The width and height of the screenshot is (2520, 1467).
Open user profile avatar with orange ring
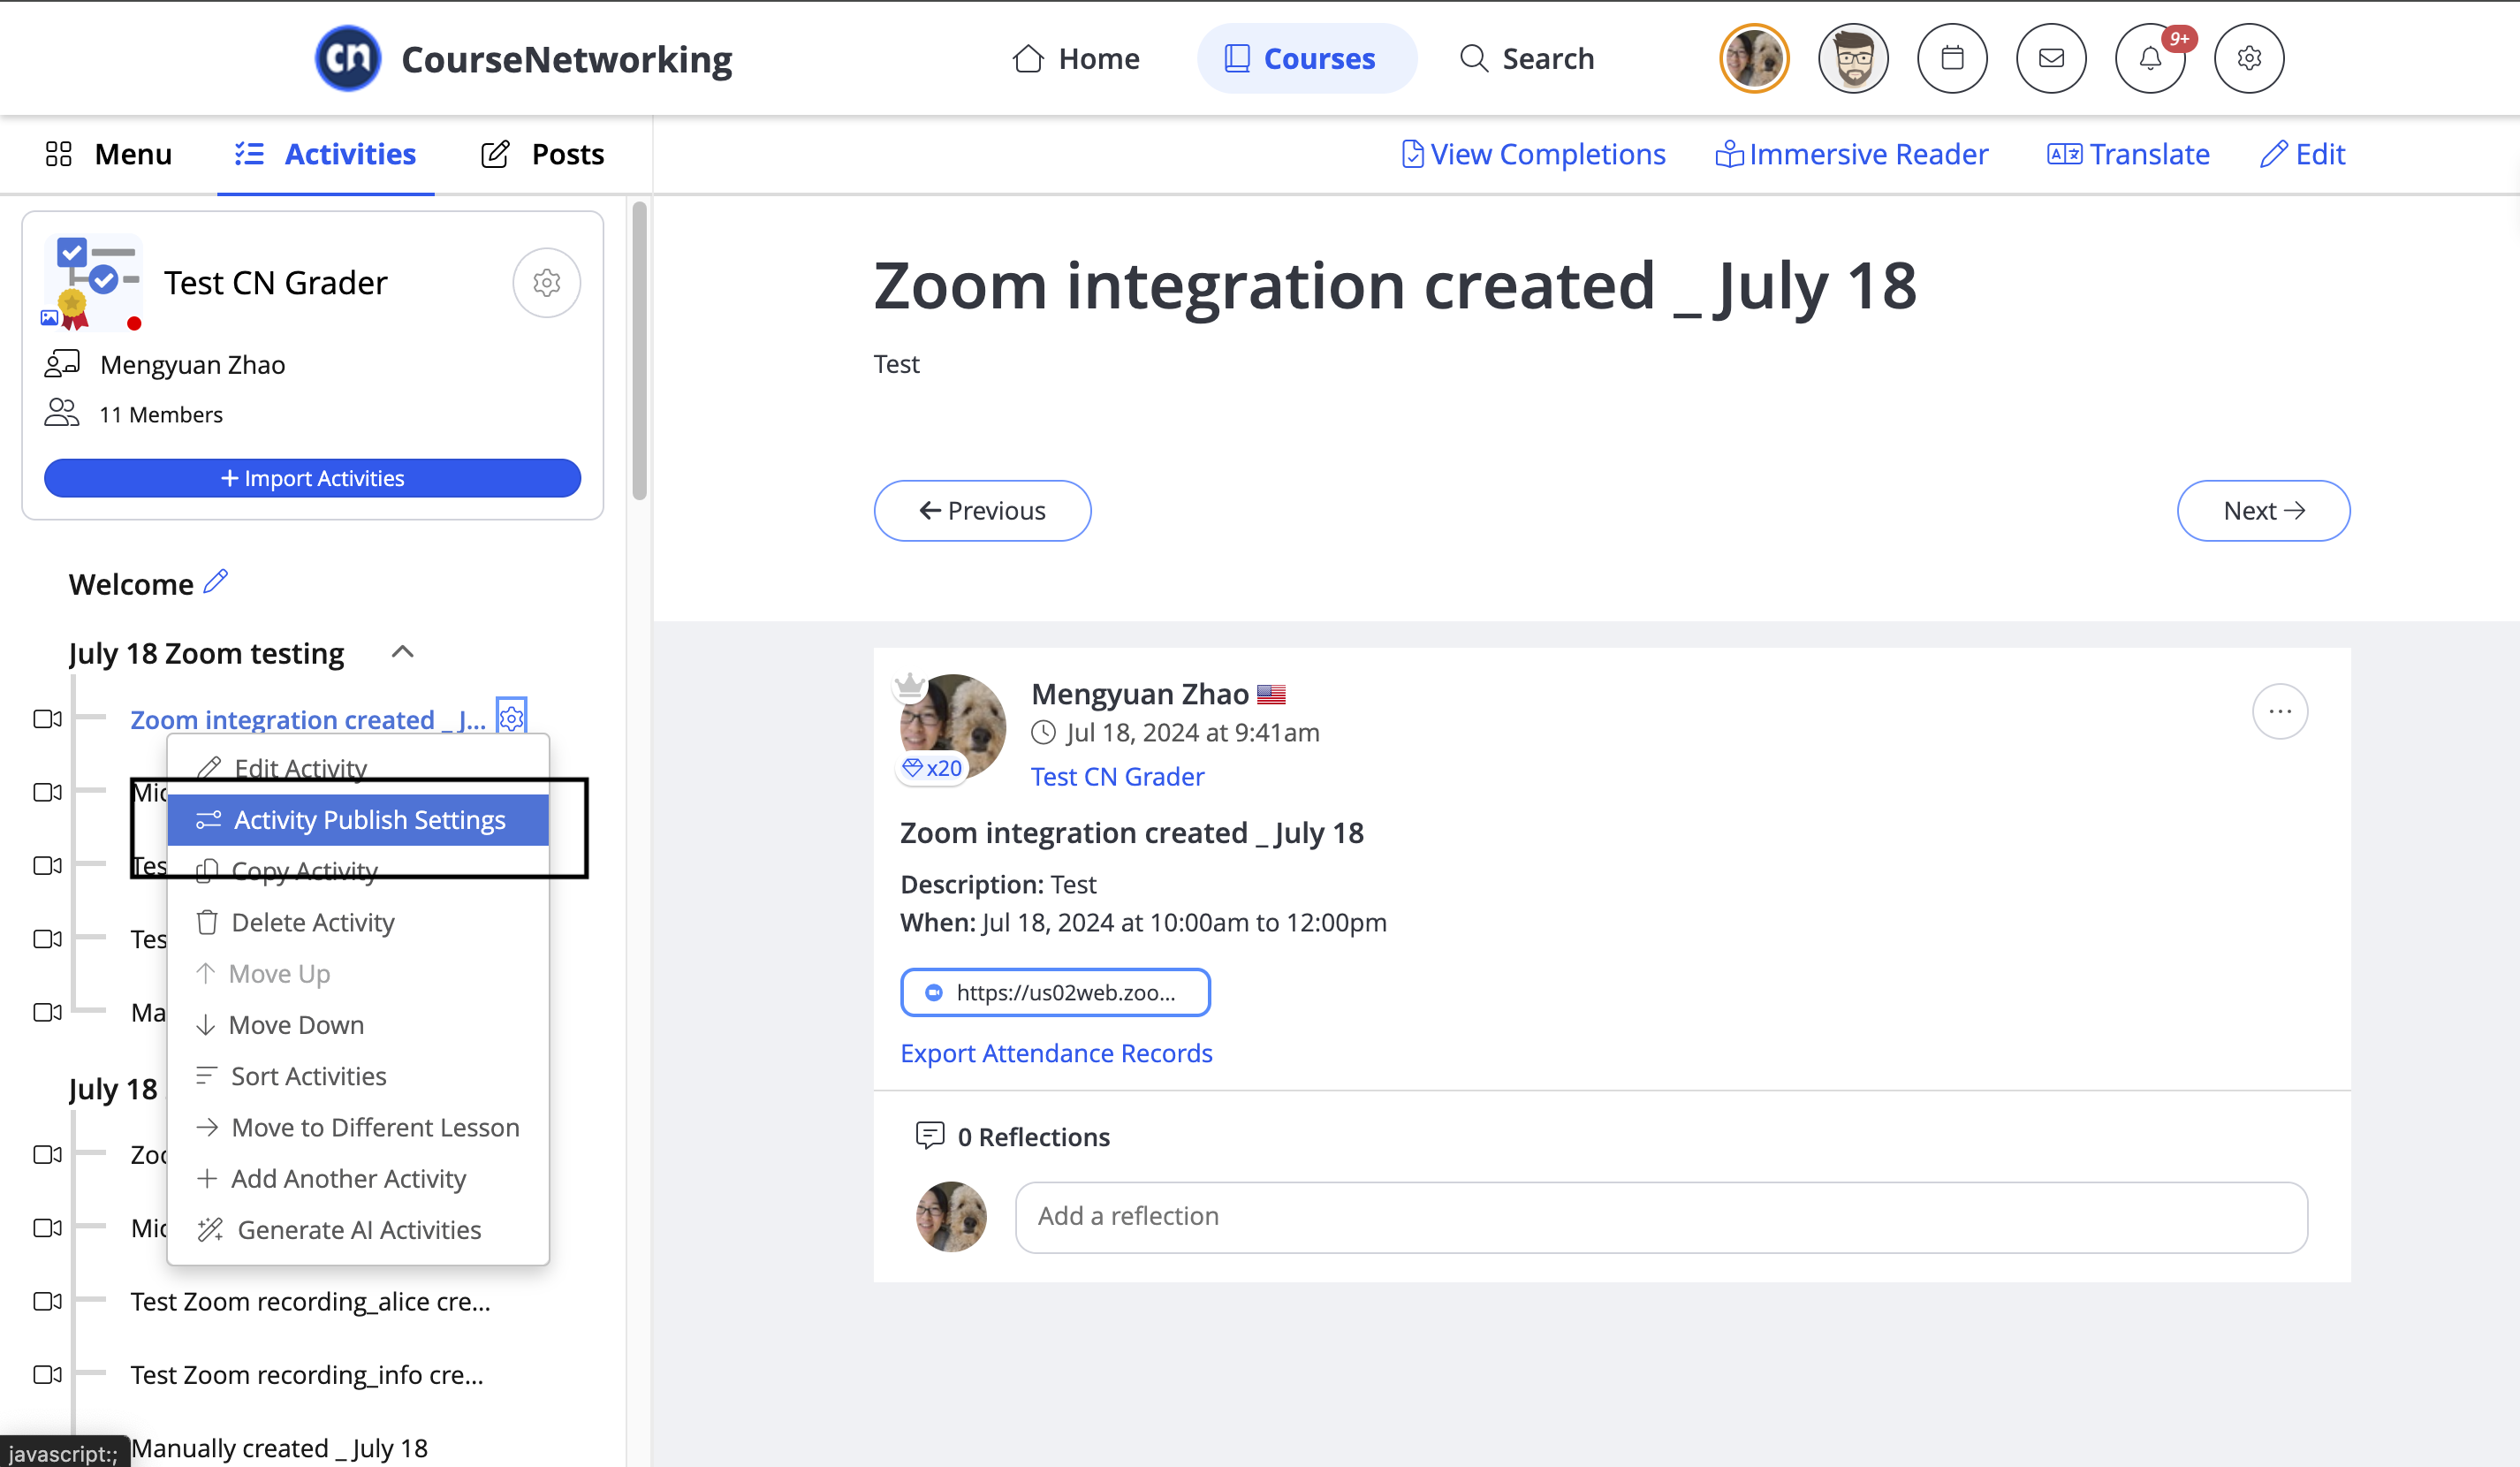pos(1754,59)
